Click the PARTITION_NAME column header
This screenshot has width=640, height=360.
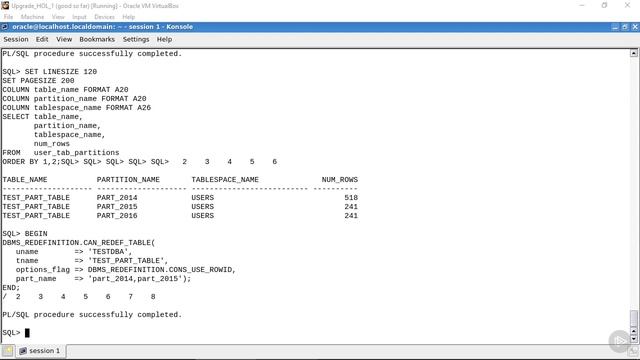(x=128, y=180)
